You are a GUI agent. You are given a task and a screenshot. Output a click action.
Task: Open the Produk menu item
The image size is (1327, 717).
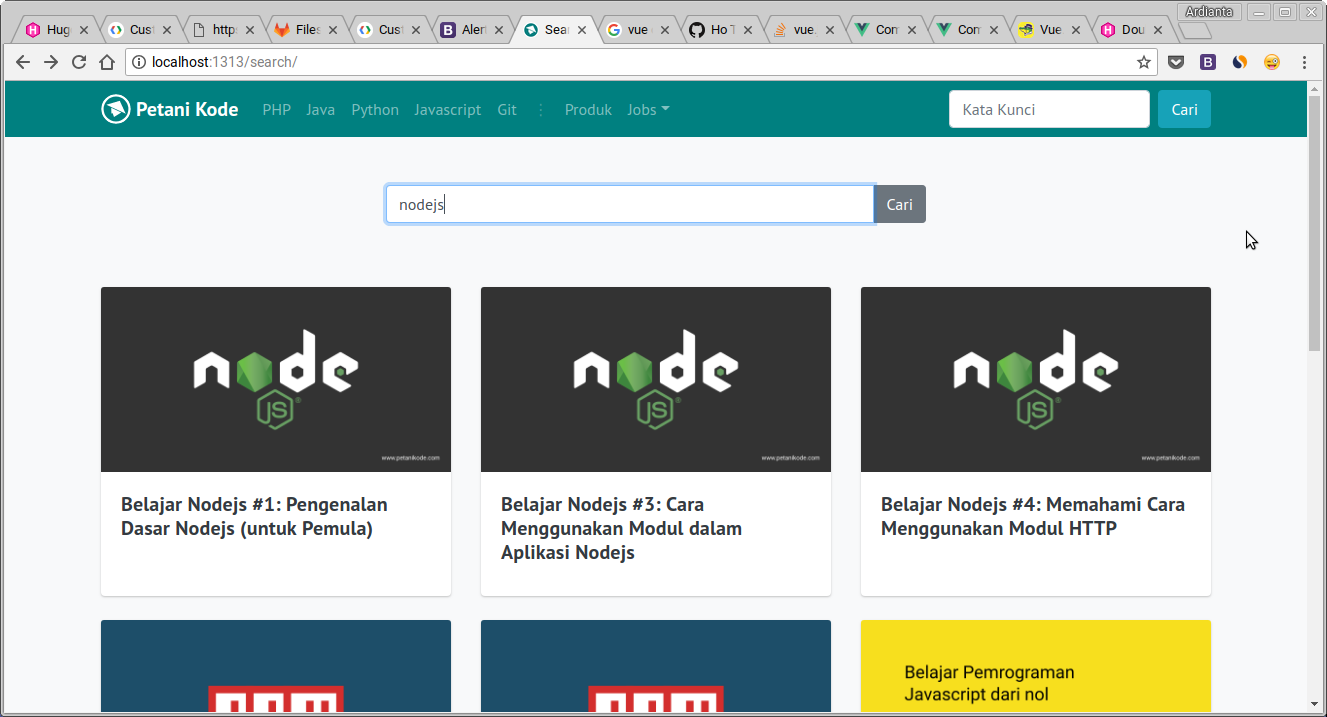pyautogui.click(x=588, y=109)
